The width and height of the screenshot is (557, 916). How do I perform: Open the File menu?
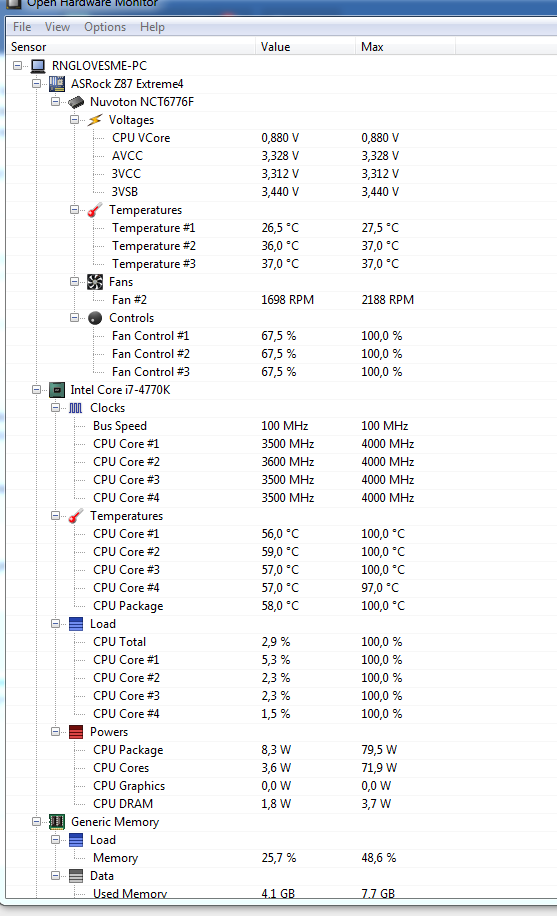tap(22, 27)
